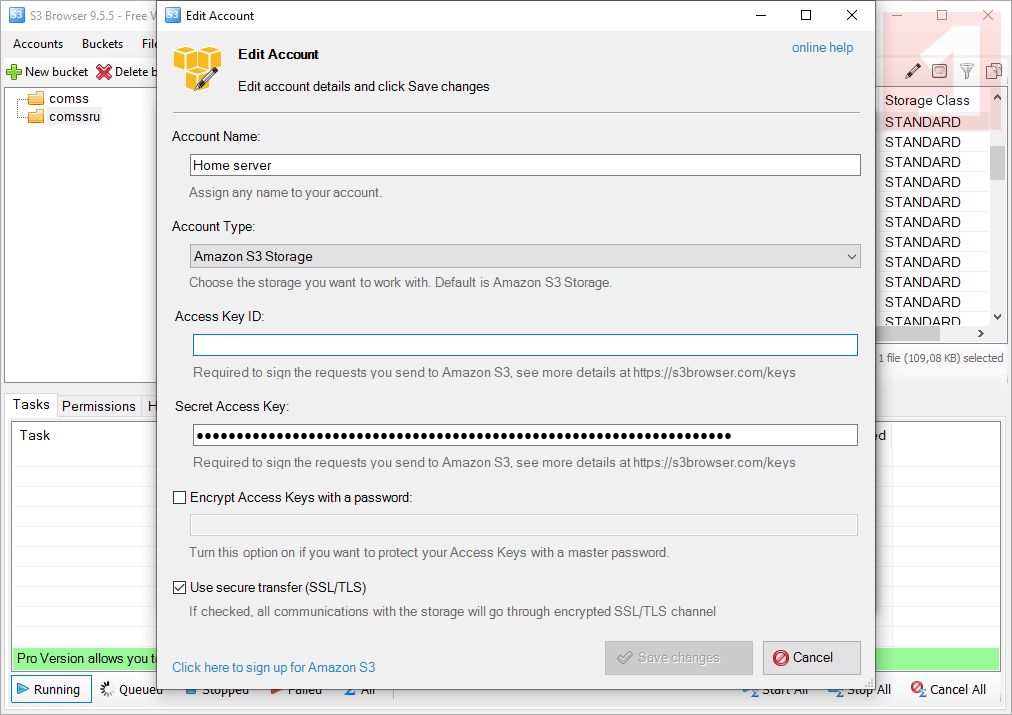Click the copy documents icon
The width and height of the screenshot is (1012, 715).
pos(993,71)
